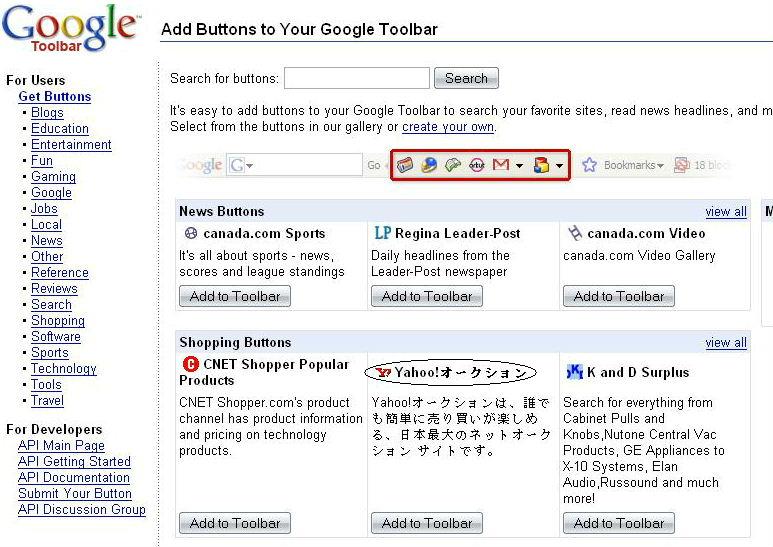Add K and D Surplus to Toolbar

tap(619, 523)
